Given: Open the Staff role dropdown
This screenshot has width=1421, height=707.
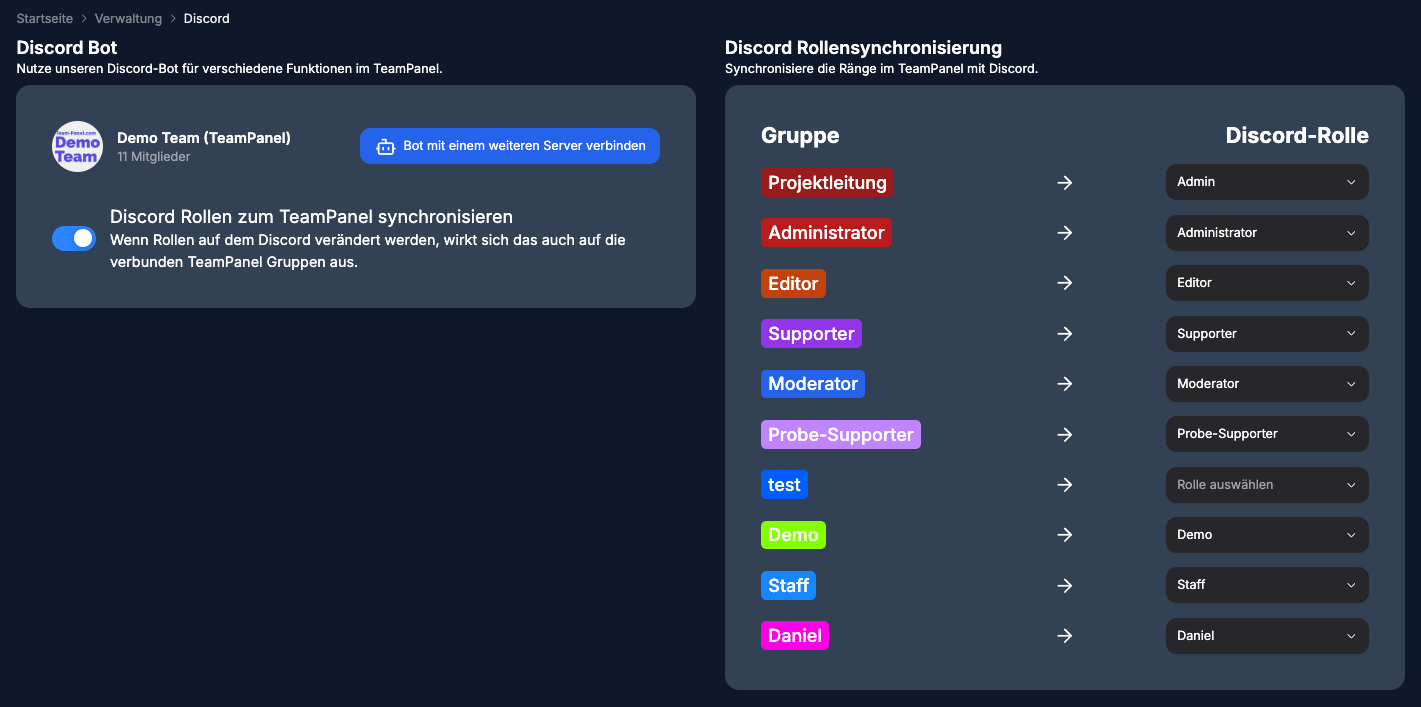Looking at the screenshot, I should pyautogui.click(x=1267, y=585).
